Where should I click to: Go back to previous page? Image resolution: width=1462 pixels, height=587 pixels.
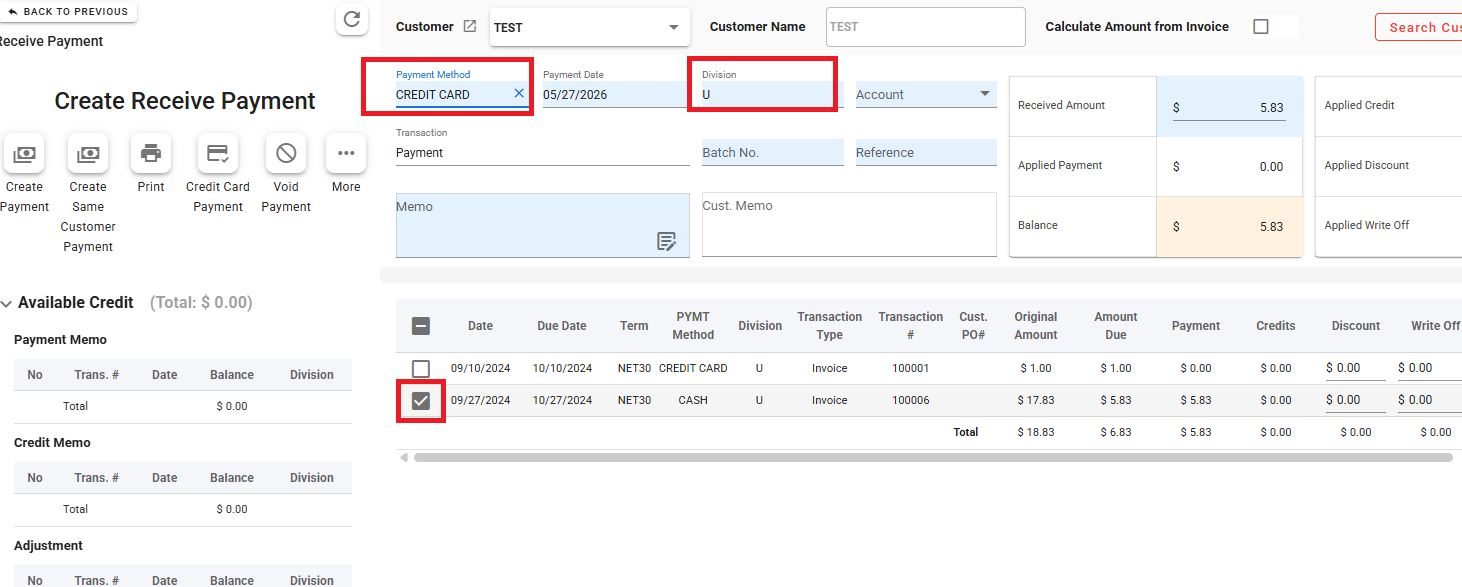click(69, 11)
